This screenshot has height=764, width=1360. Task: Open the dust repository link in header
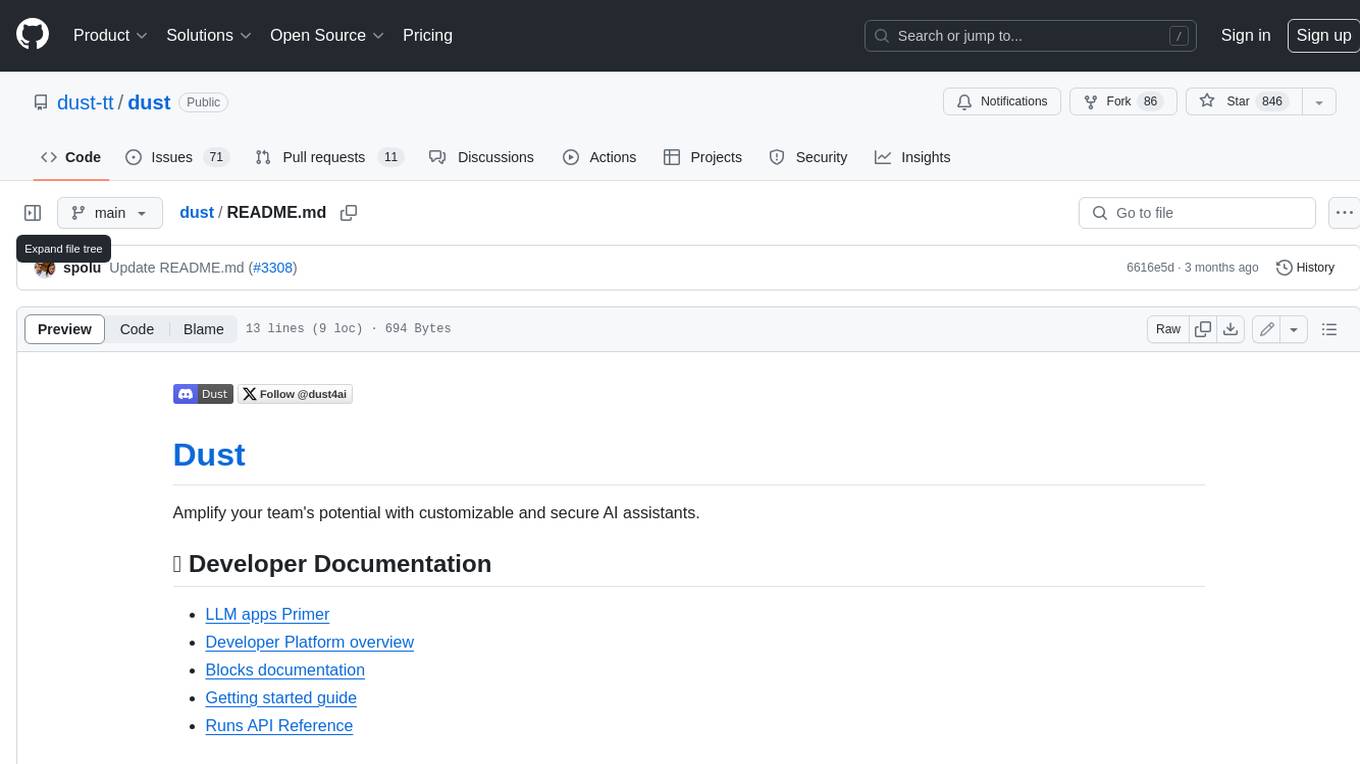click(x=149, y=102)
